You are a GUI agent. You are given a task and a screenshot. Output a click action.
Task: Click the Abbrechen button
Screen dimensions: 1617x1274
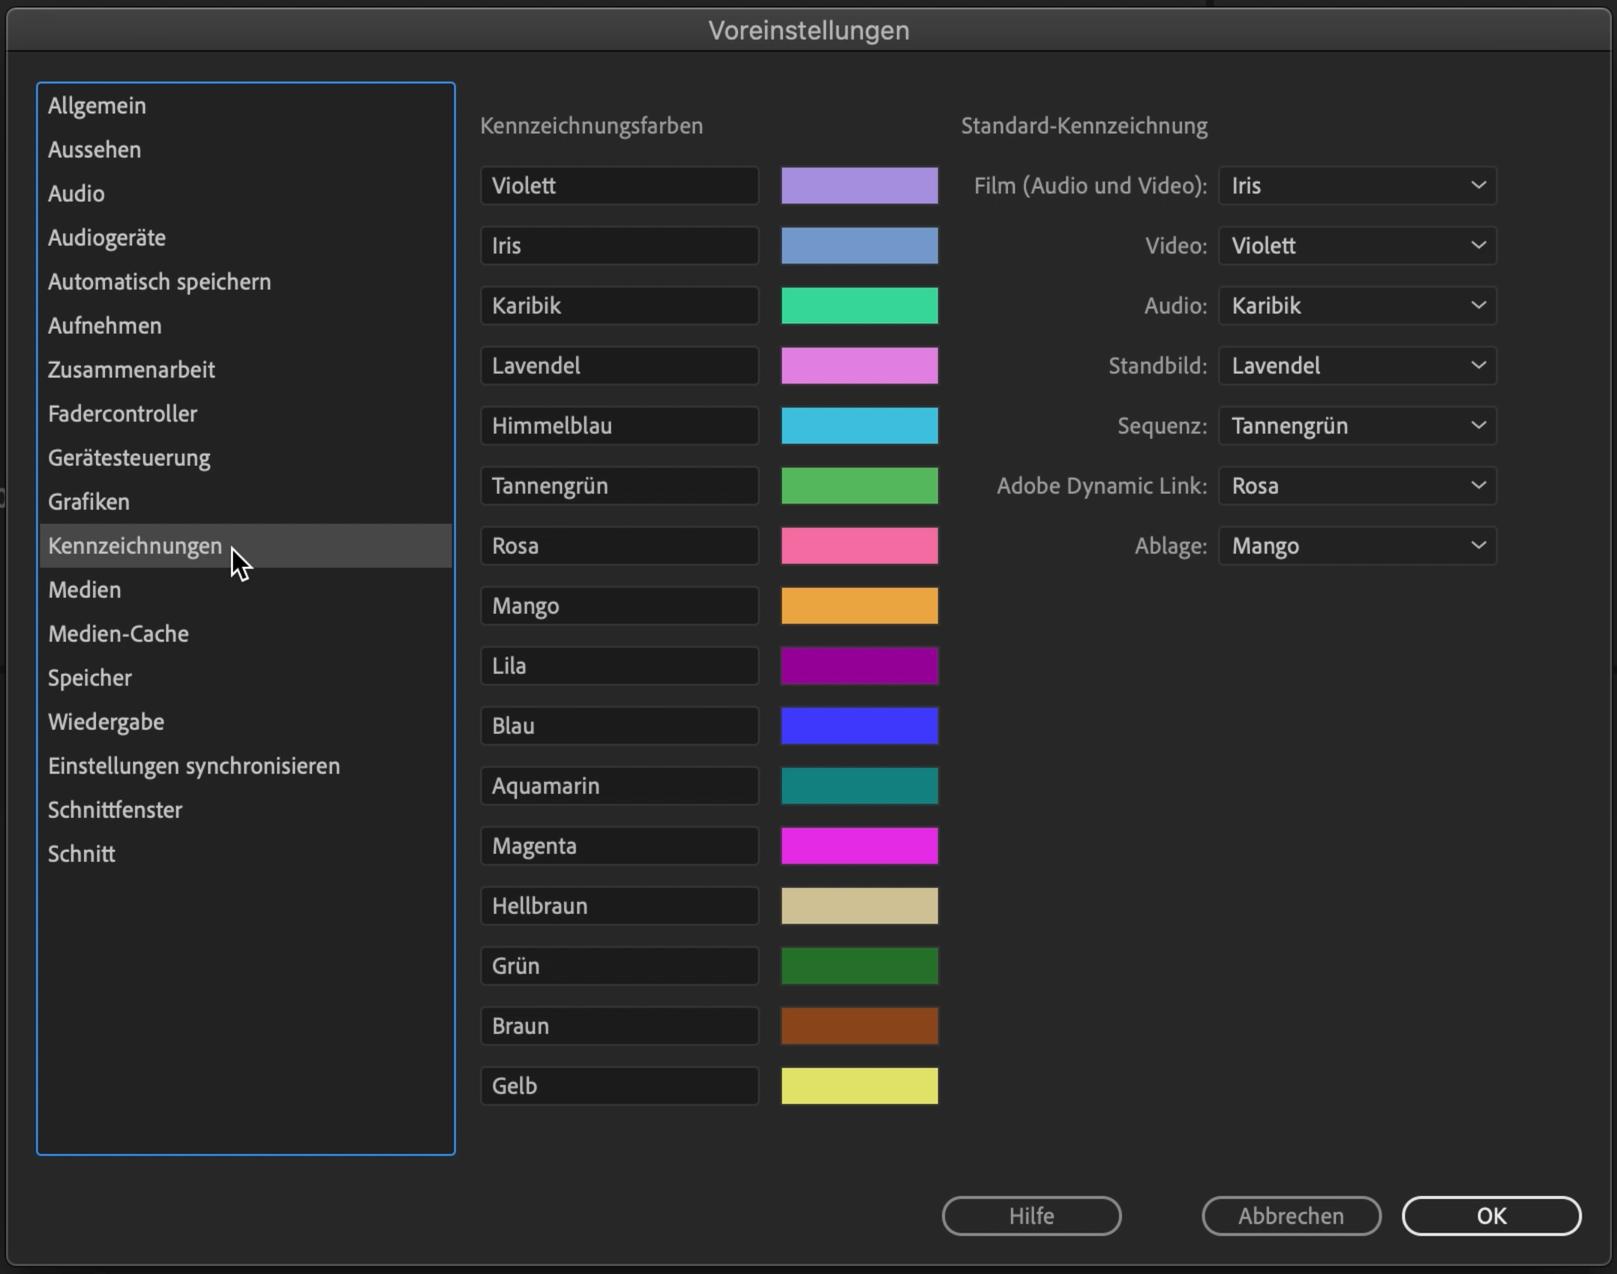point(1290,1216)
